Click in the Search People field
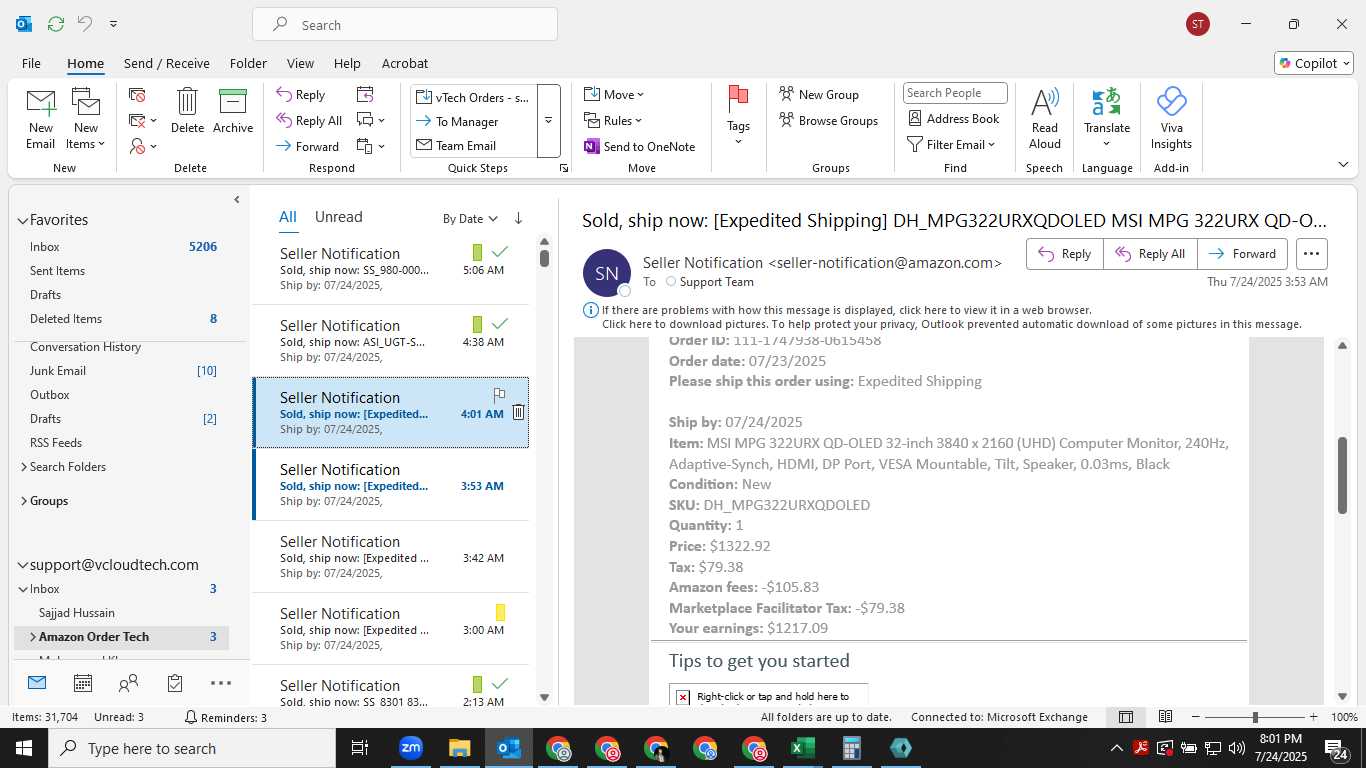 click(x=955, y=93)
